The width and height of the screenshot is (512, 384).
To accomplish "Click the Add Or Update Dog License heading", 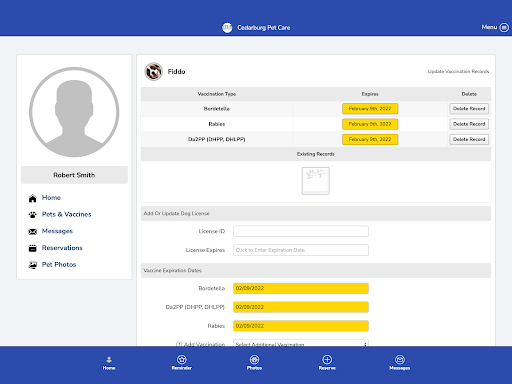I will 176,213.
